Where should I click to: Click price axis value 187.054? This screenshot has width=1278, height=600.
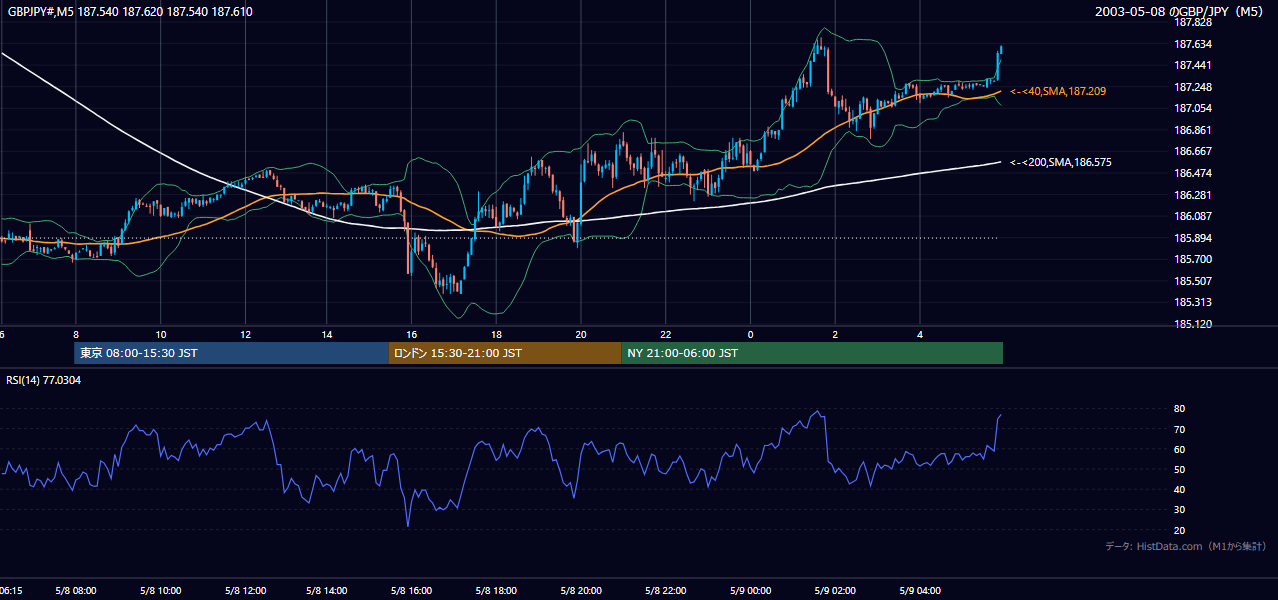1192,108
